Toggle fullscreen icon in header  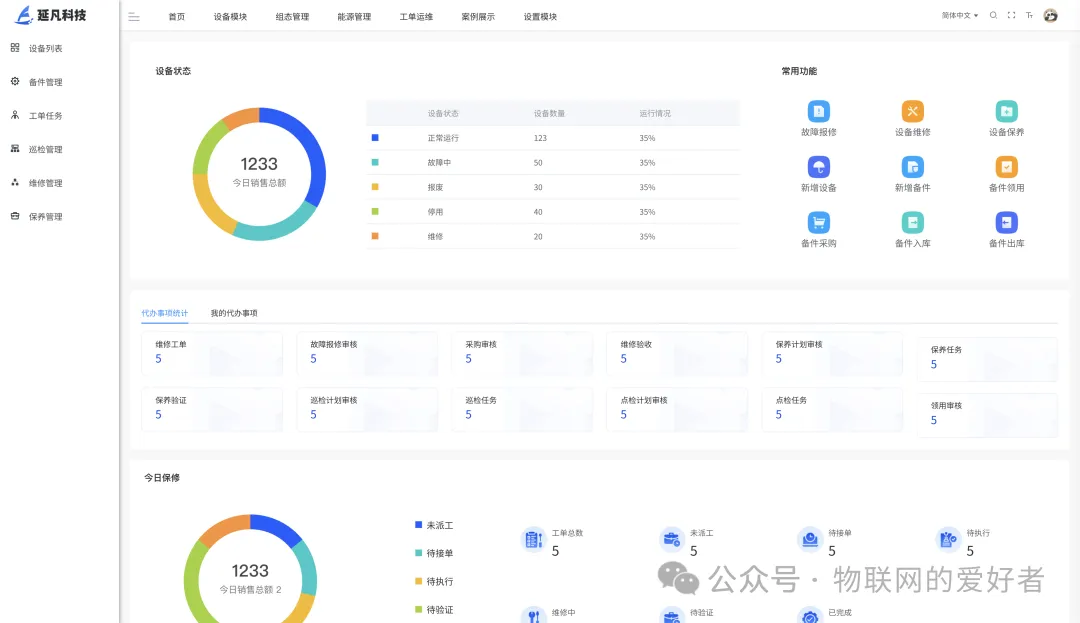[1011, 15]
